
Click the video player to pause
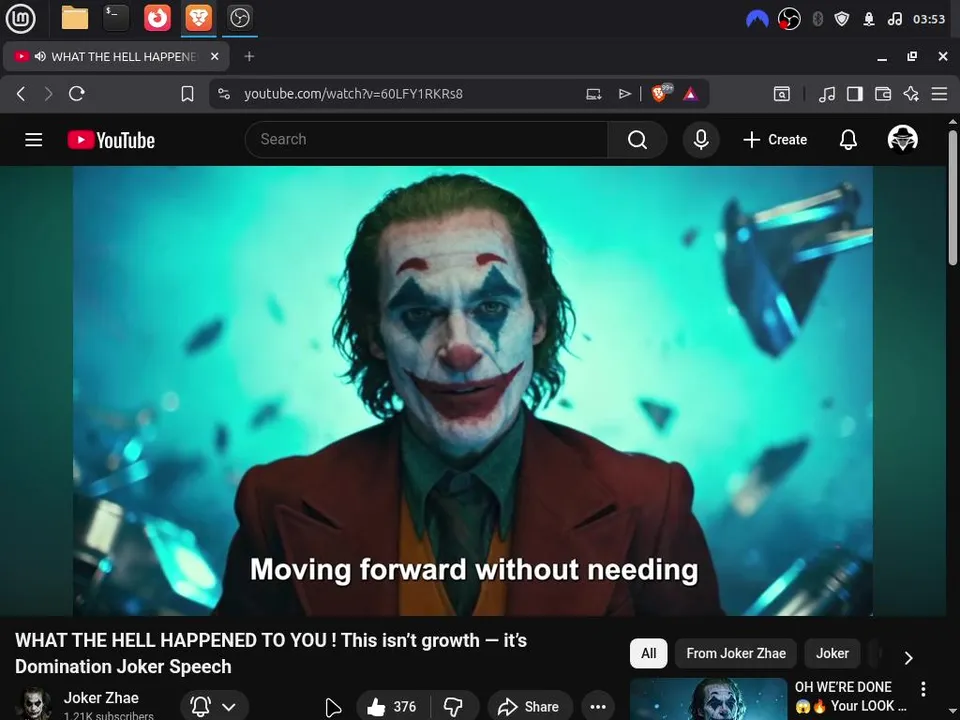(x=473, y=391)
